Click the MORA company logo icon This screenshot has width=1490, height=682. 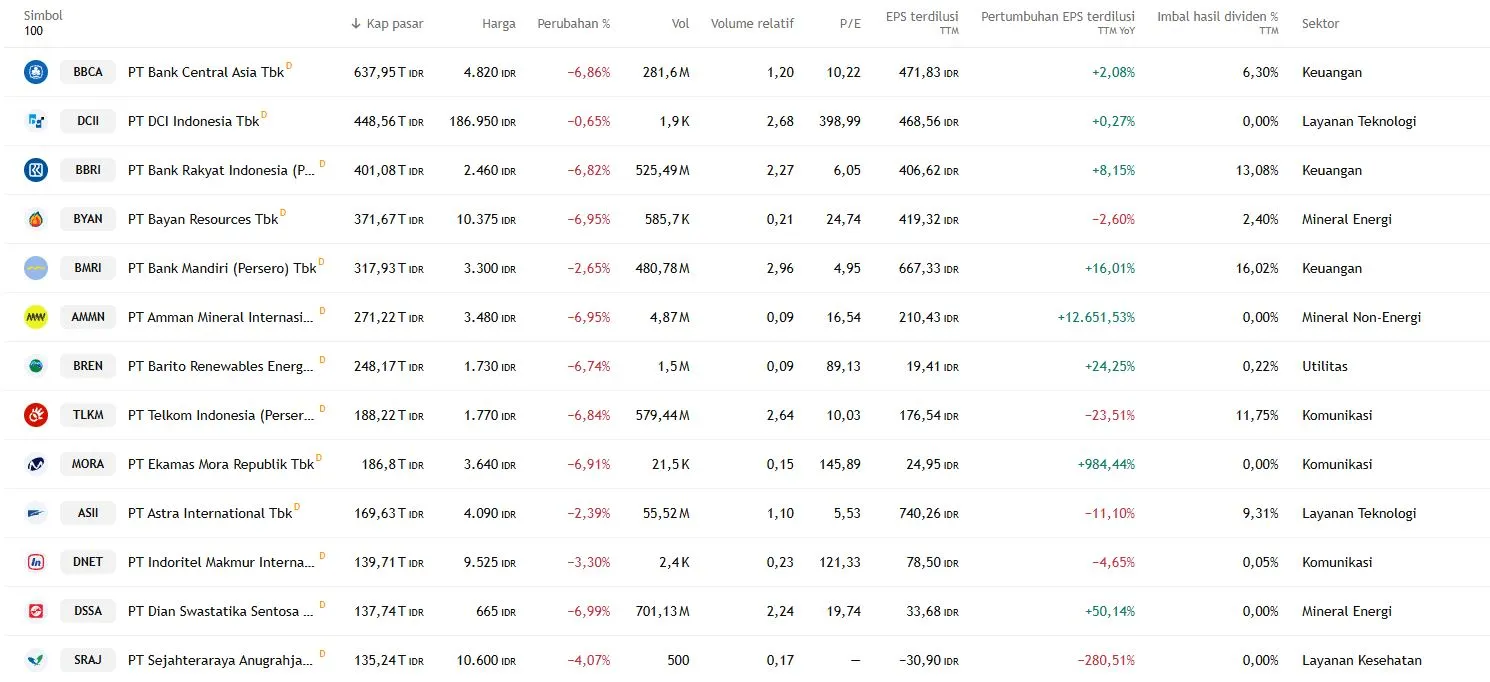(36, 464)
